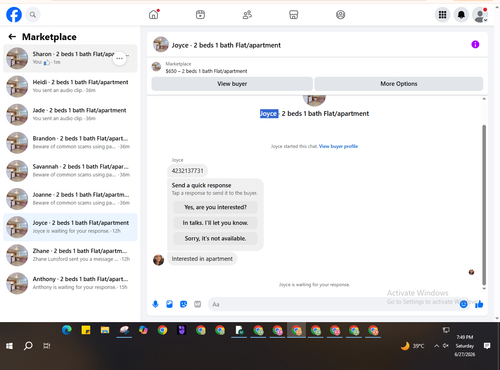500x370 pixels.
Task: Open Windows taskbar search
Action: click(x=28, y=346)
